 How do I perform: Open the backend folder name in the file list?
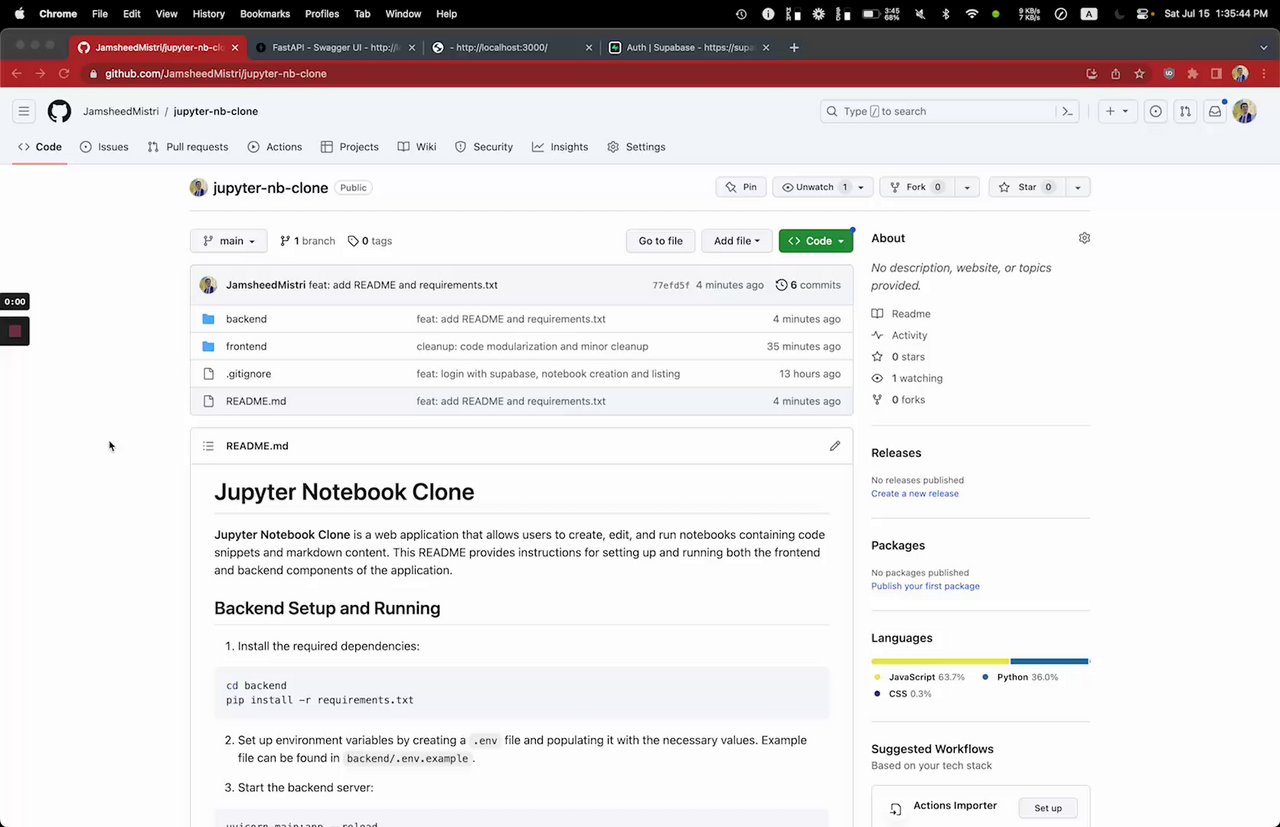[x=246, y=319]
